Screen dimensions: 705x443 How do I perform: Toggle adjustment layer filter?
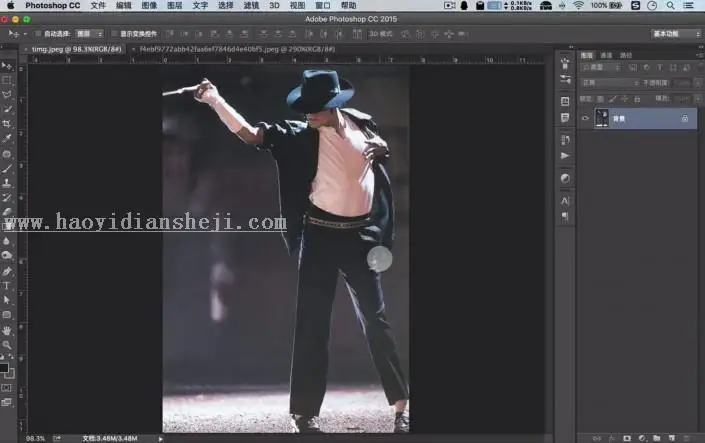pyautogui.click(x=646, y=67)
